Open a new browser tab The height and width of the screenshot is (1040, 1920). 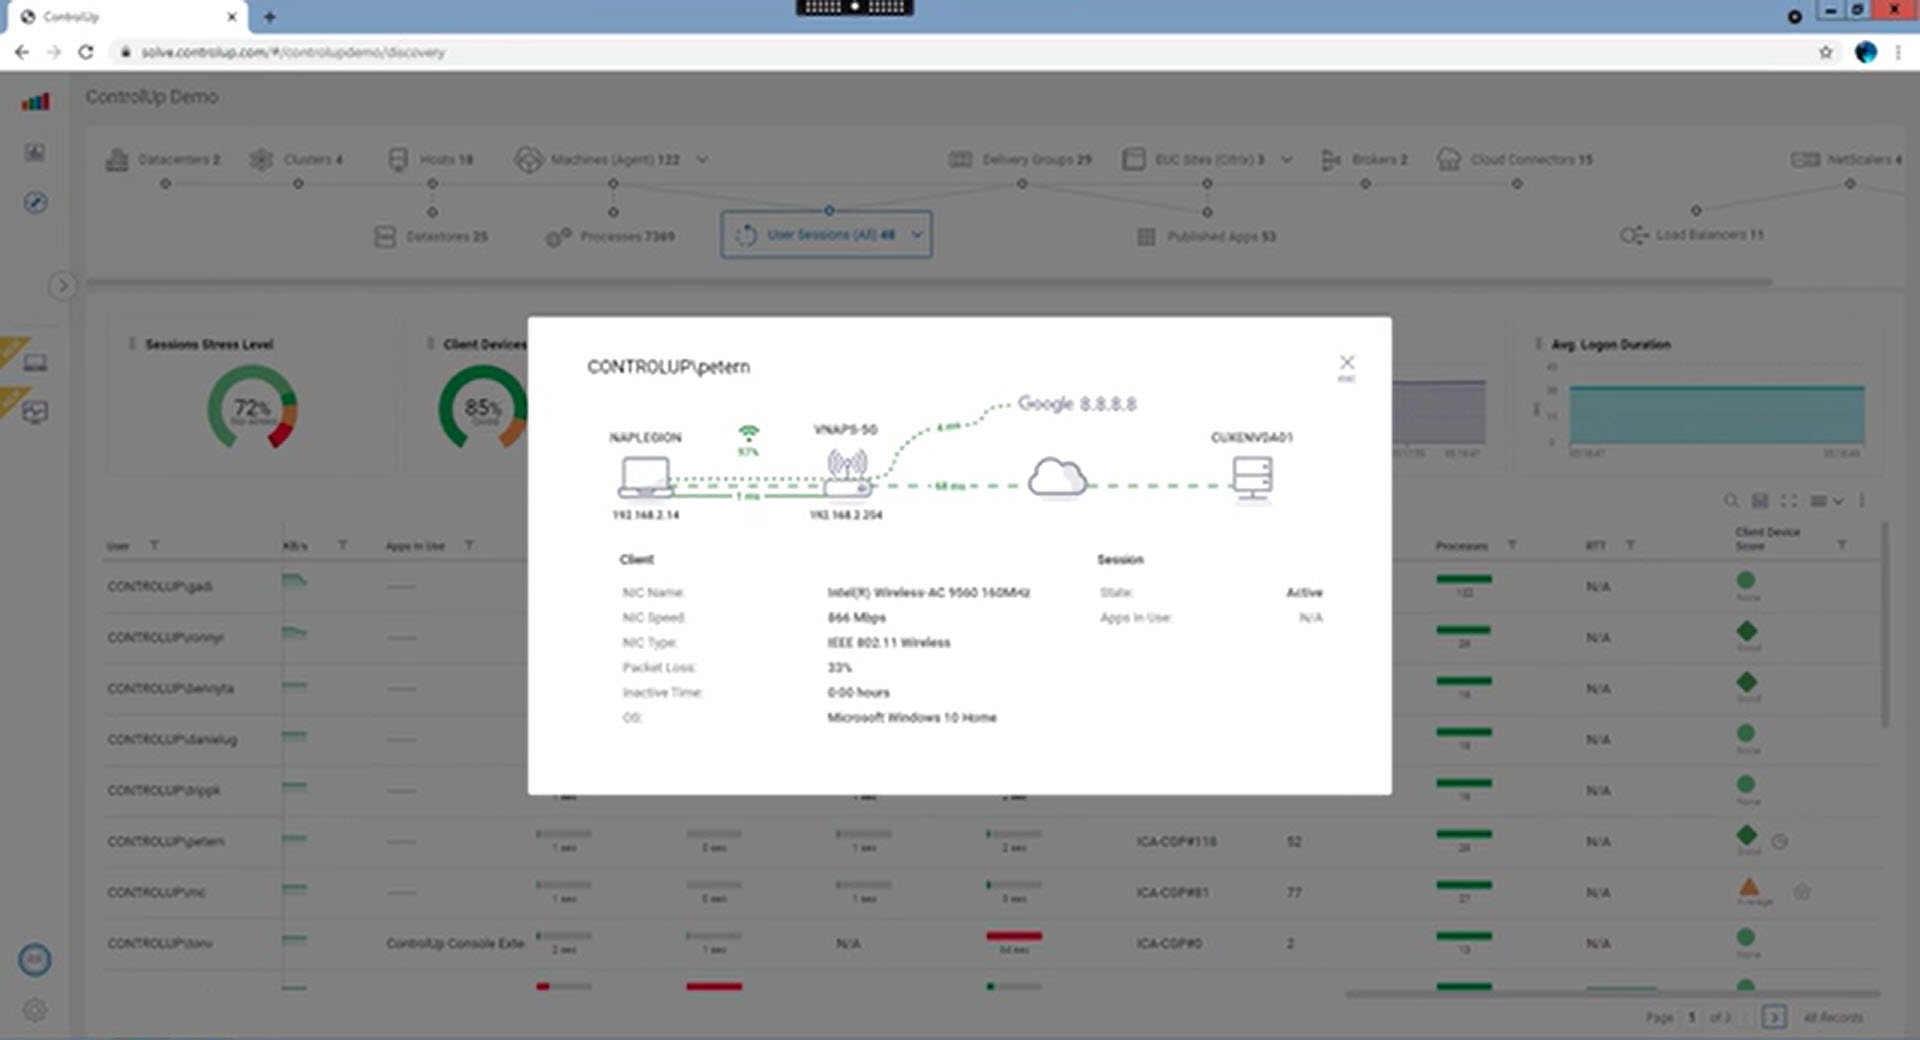270,17
